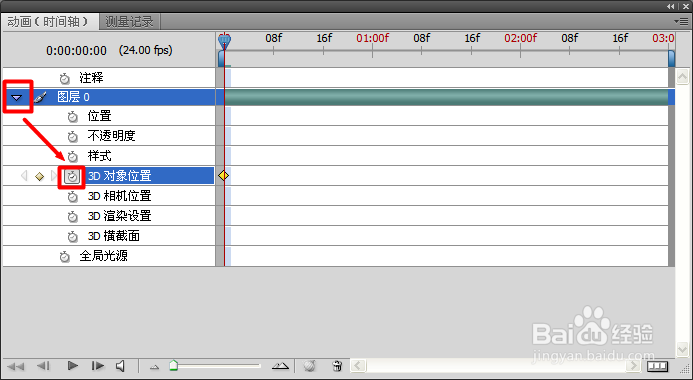Select the 样式 property label
Viewport: 693px width, 380px height.
click(x=99, y=156)
